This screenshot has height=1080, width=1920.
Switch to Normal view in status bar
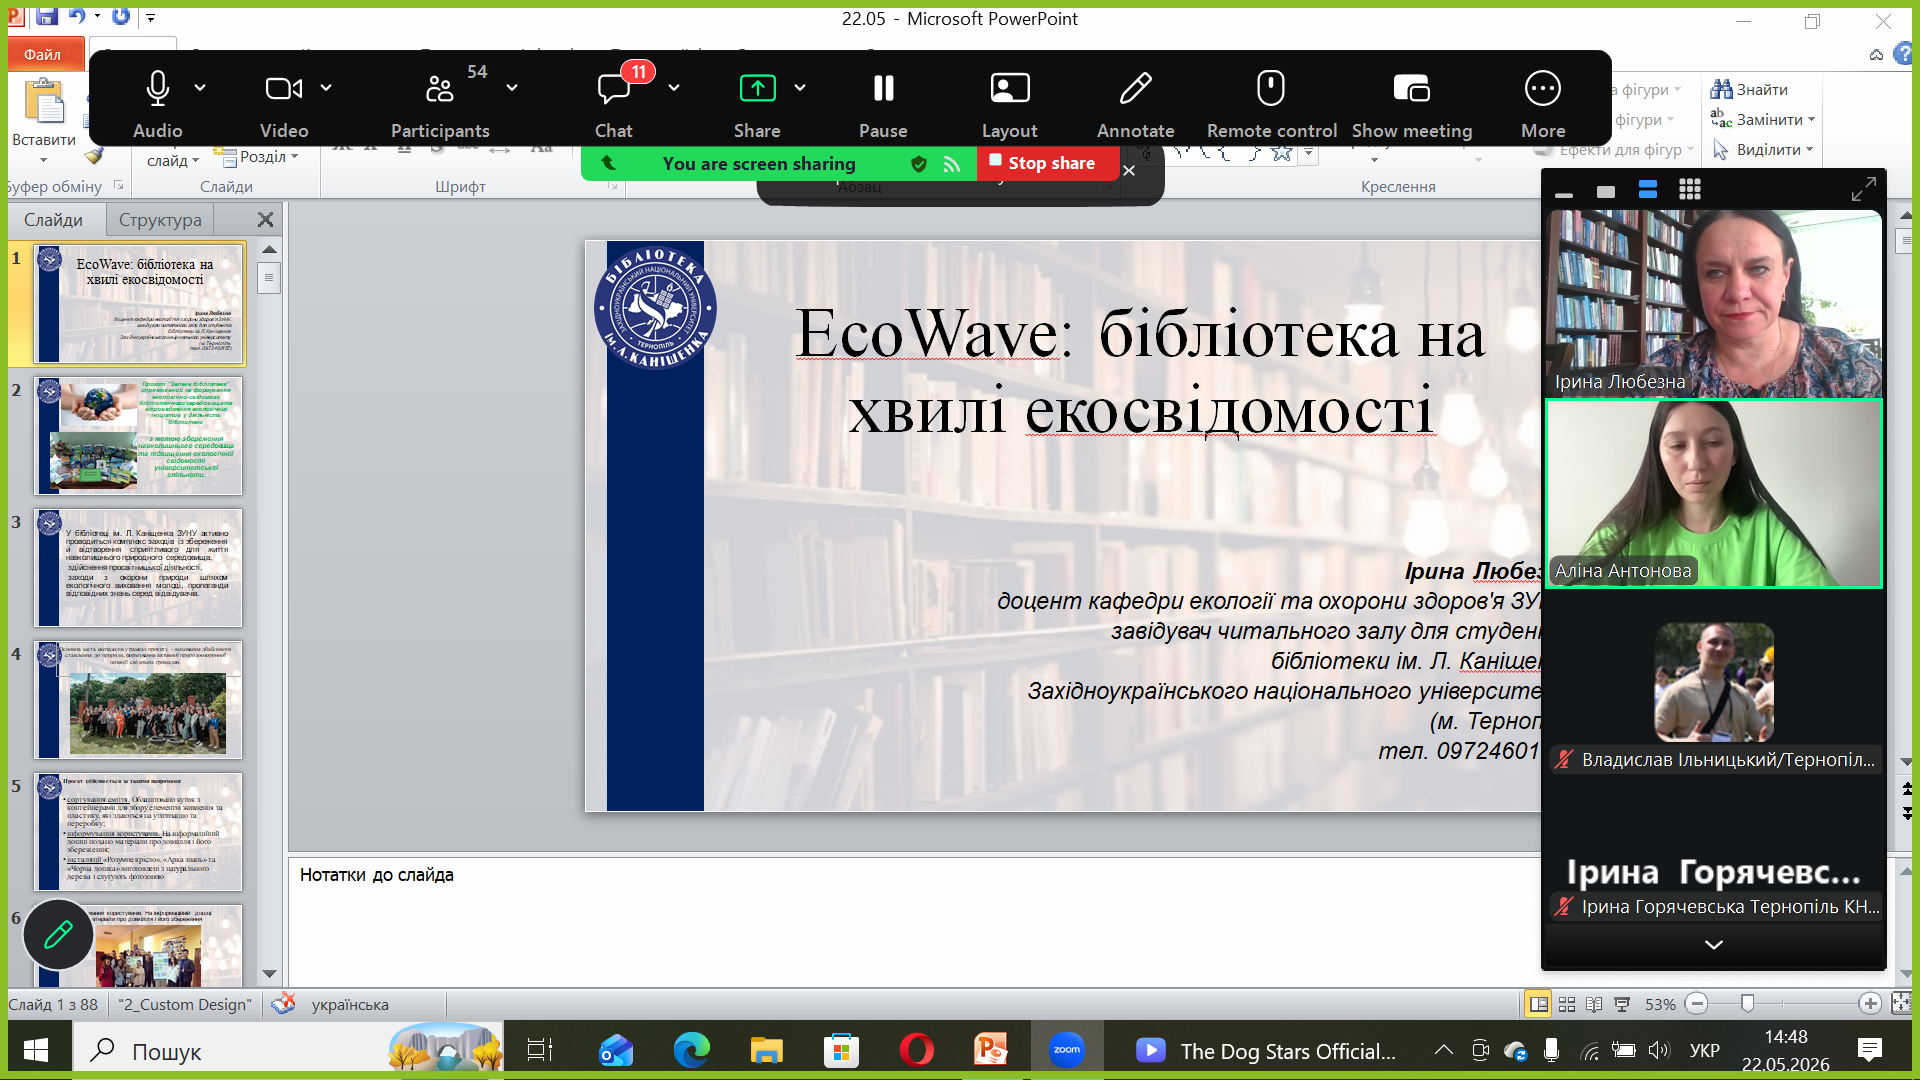(x=1538, y=1004)
